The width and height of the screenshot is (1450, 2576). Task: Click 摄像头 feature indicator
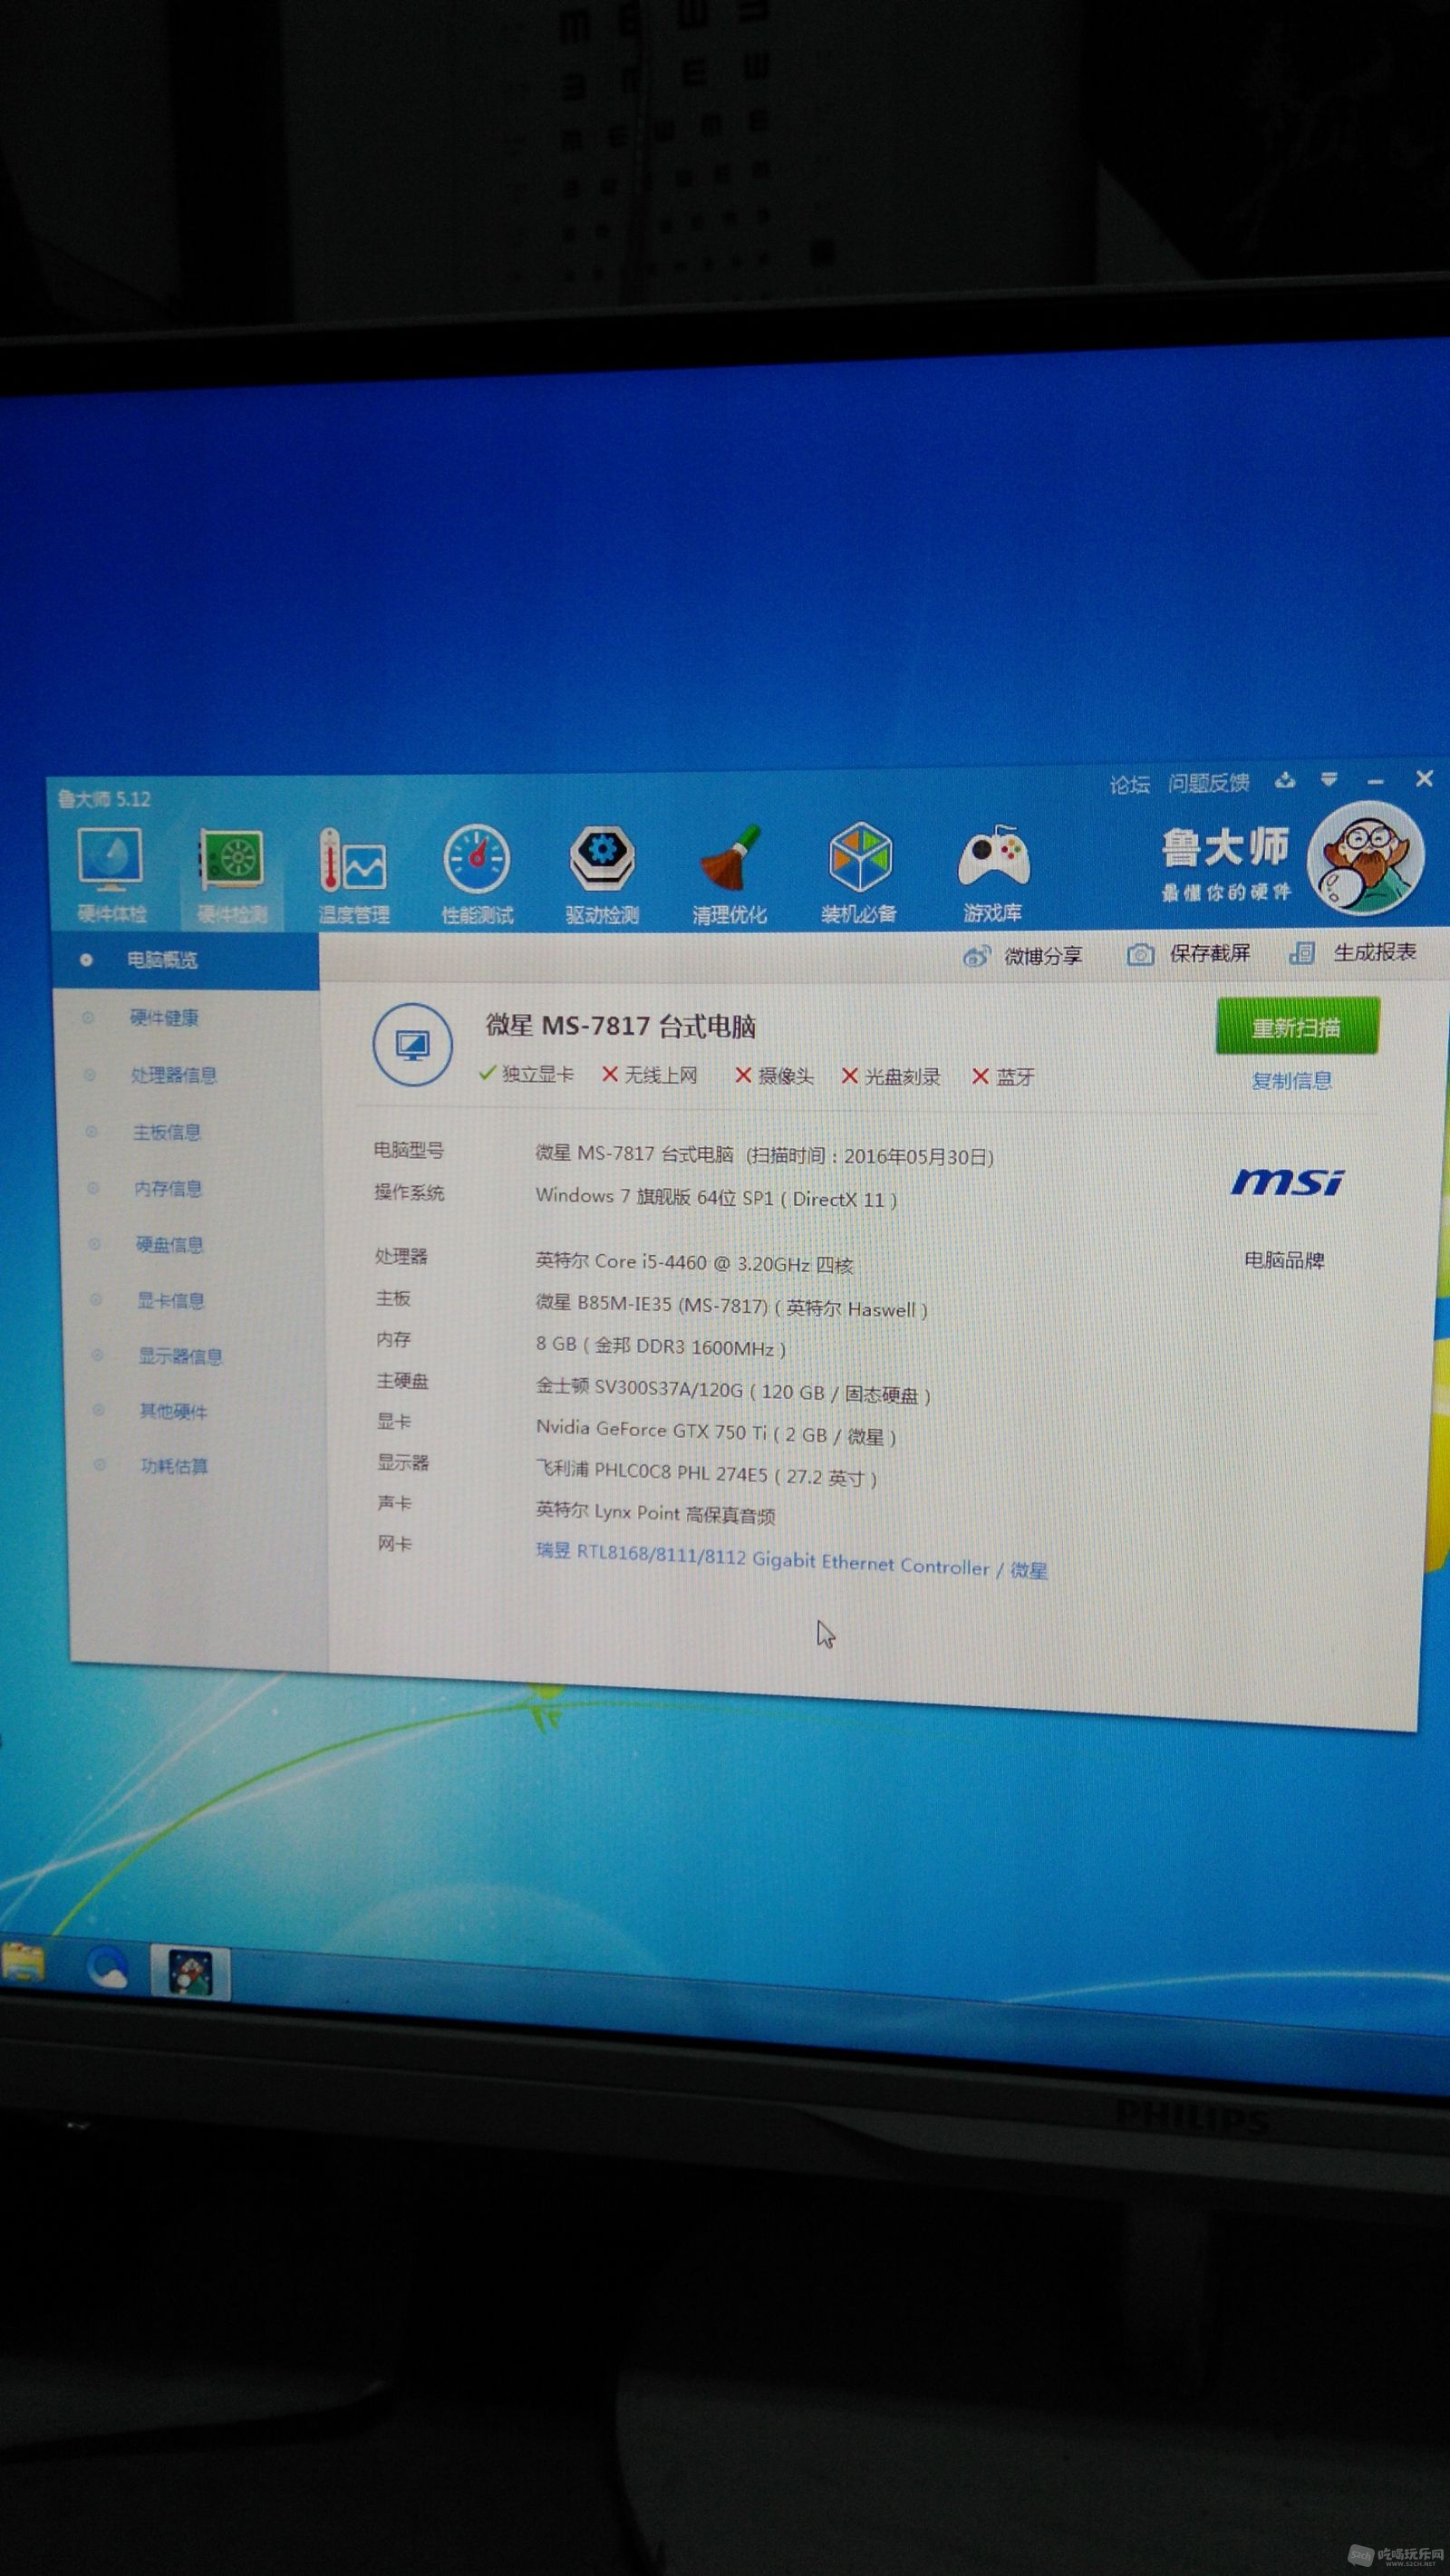click(774, 1076)
